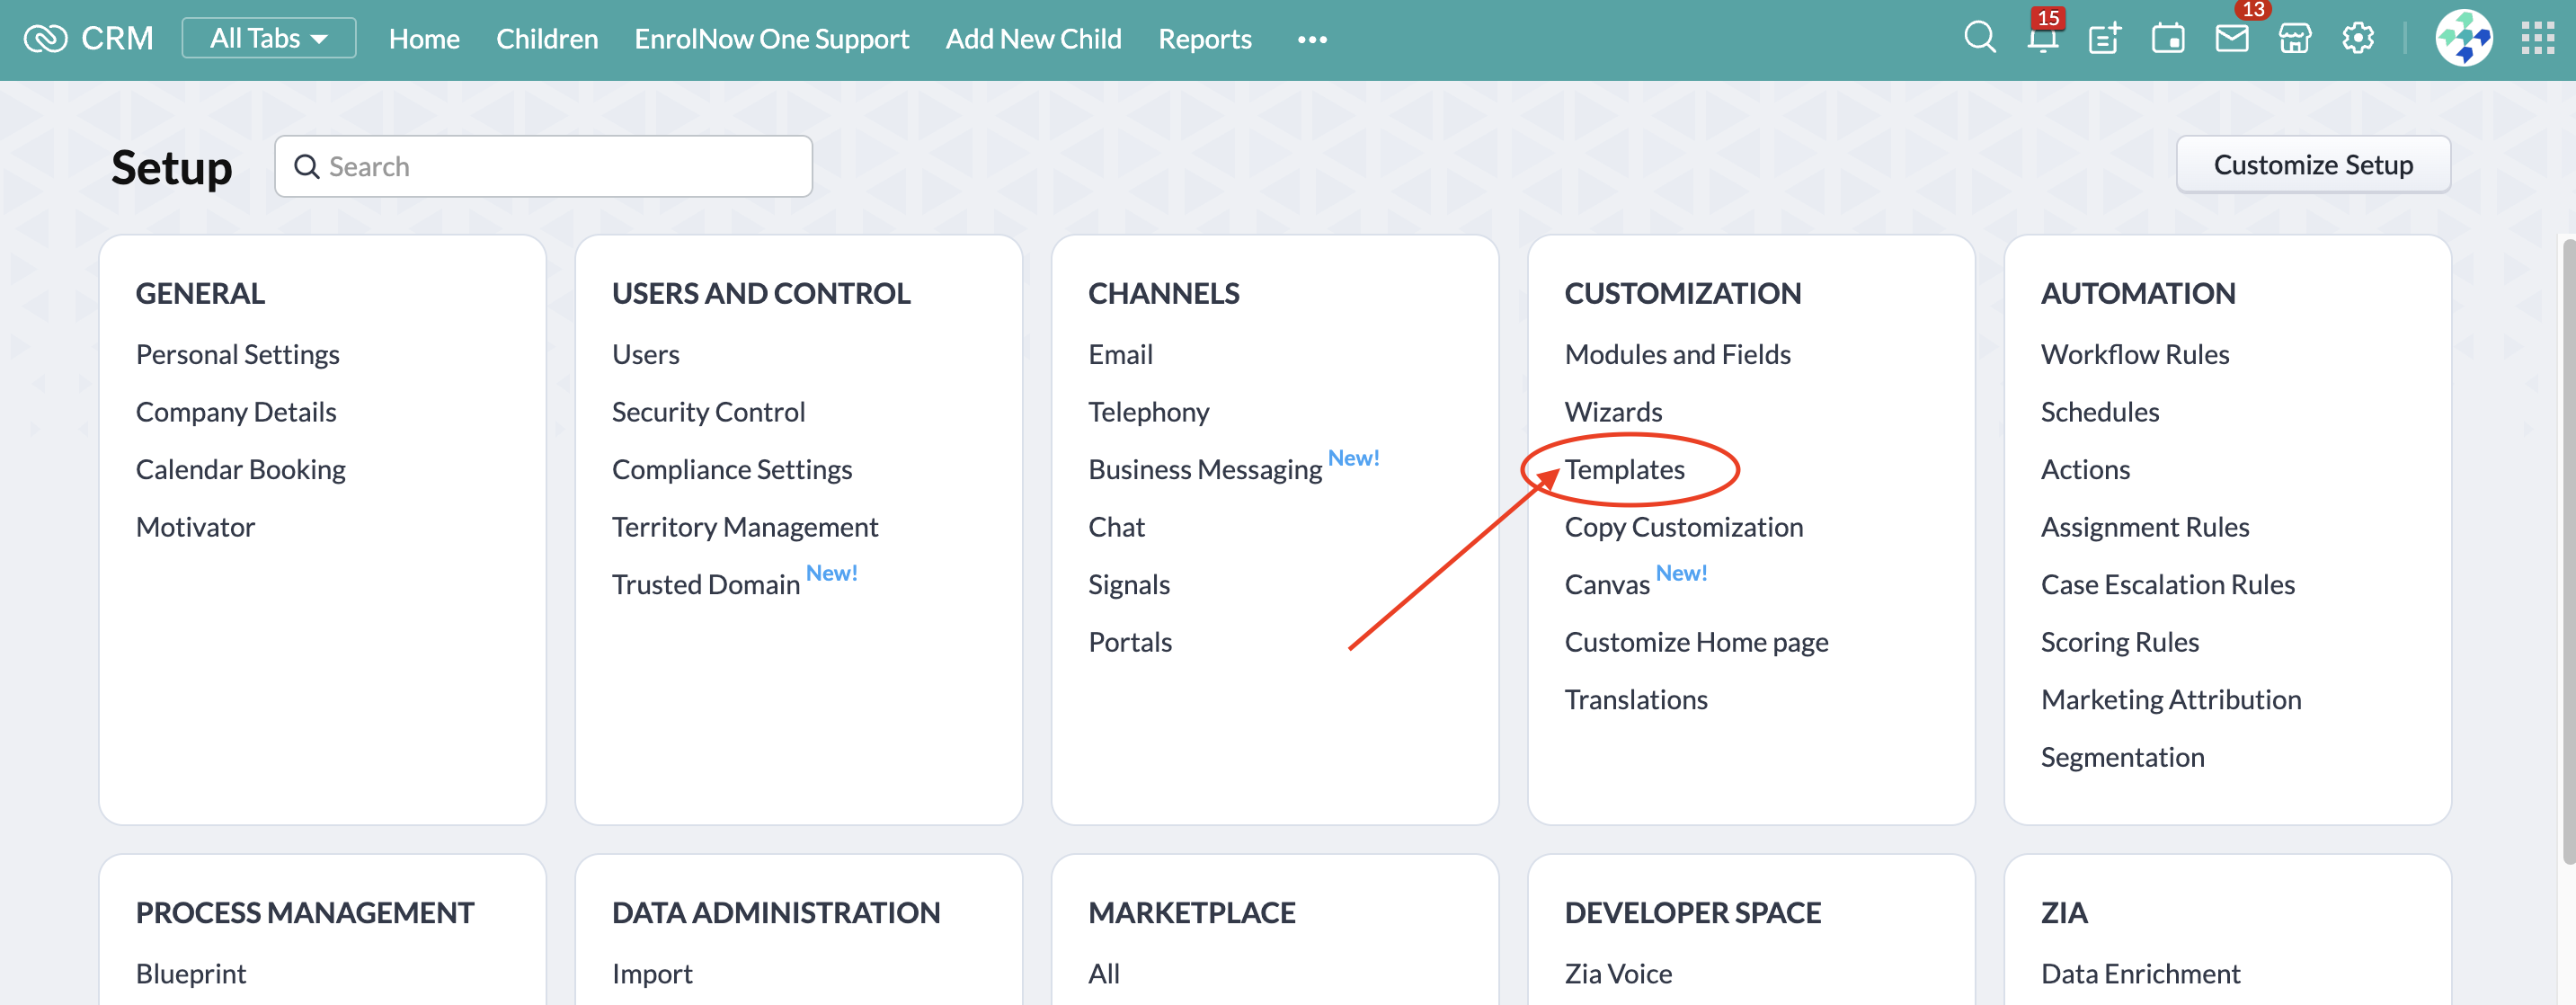
Task: Open the setup gear icon
Action: point(2357,39)
